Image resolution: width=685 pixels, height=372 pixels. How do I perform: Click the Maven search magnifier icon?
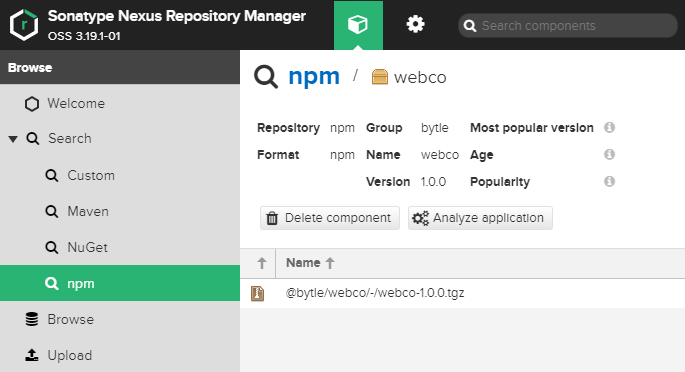pos(52,211)
